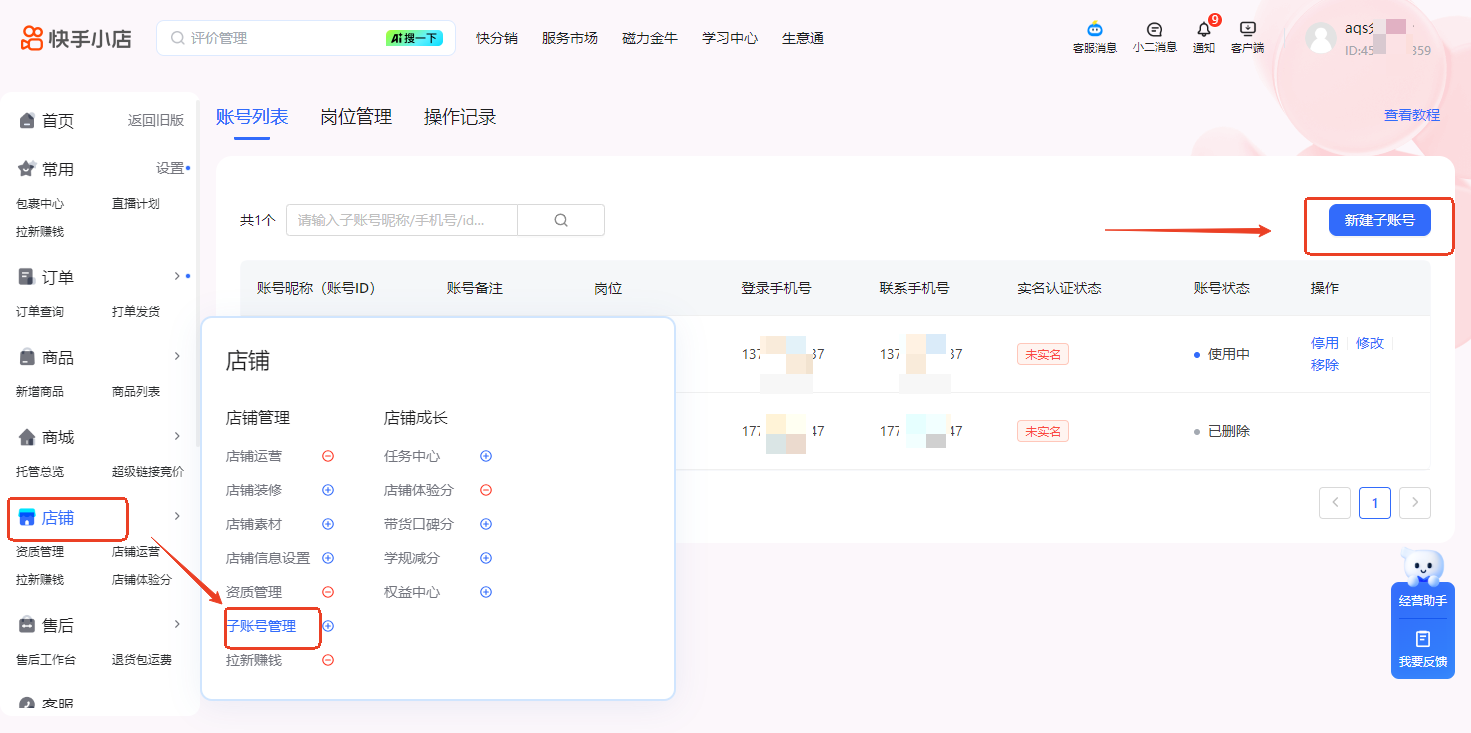Switch to the 账号列表 tab
Viewport: 1471px width, 733px height.
pos(252,117)
